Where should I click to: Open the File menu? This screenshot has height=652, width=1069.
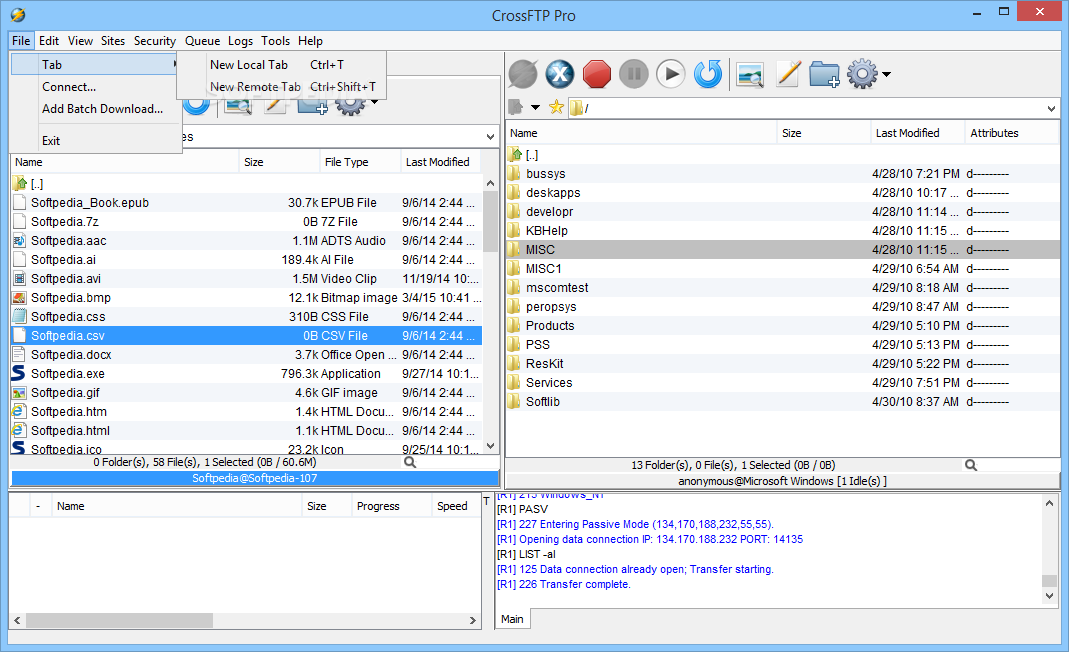coord(21,41)
